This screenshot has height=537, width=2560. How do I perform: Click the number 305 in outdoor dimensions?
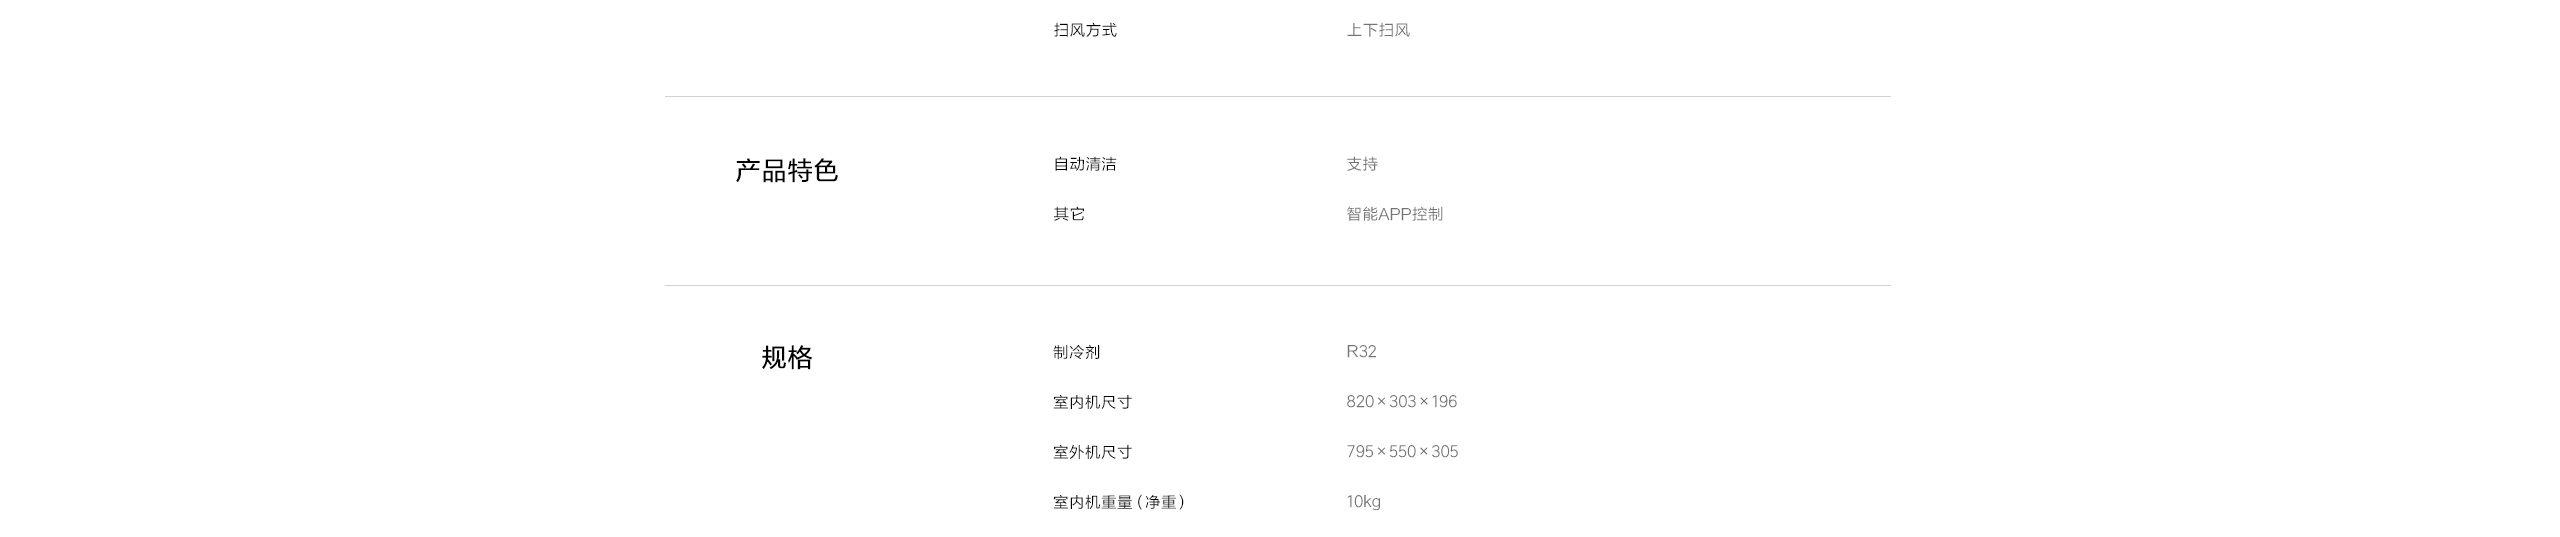(x=1445, y=452)
